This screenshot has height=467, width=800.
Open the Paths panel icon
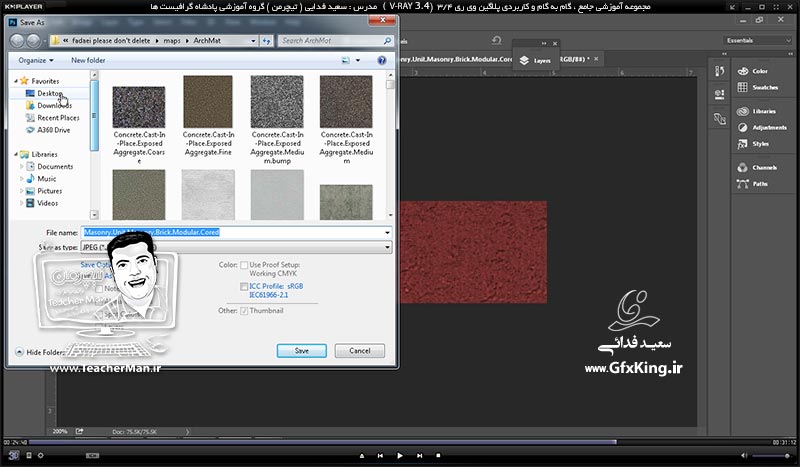tap(743, 184)
